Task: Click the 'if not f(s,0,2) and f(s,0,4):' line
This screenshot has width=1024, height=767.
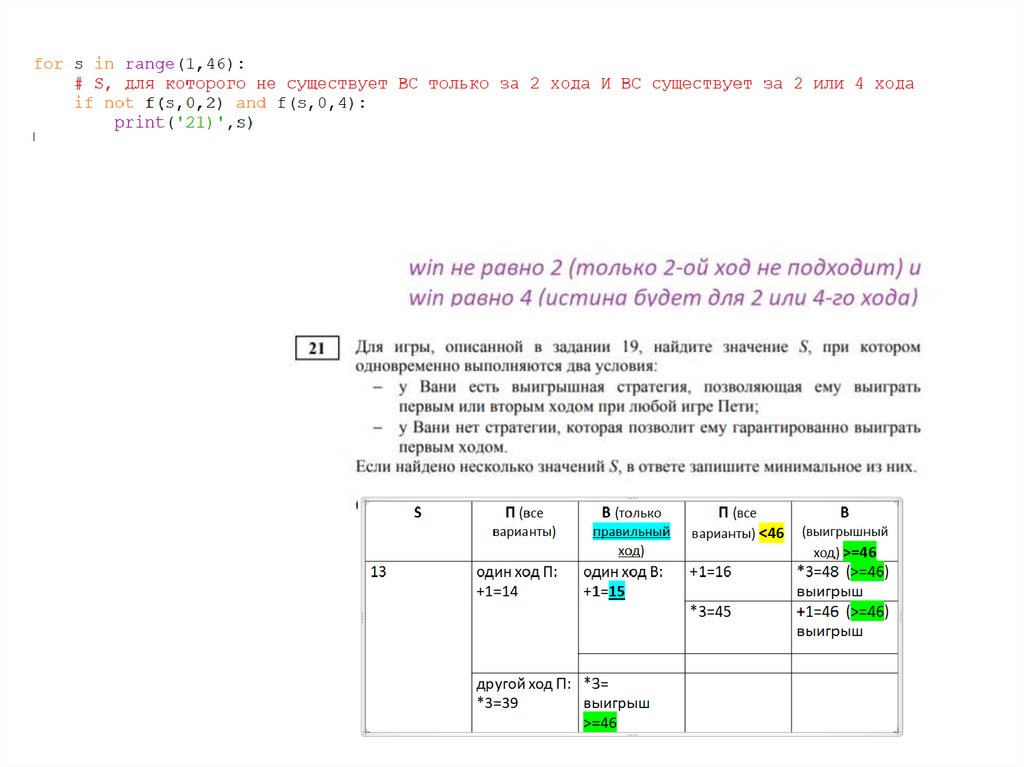Action: click(220, 103)
